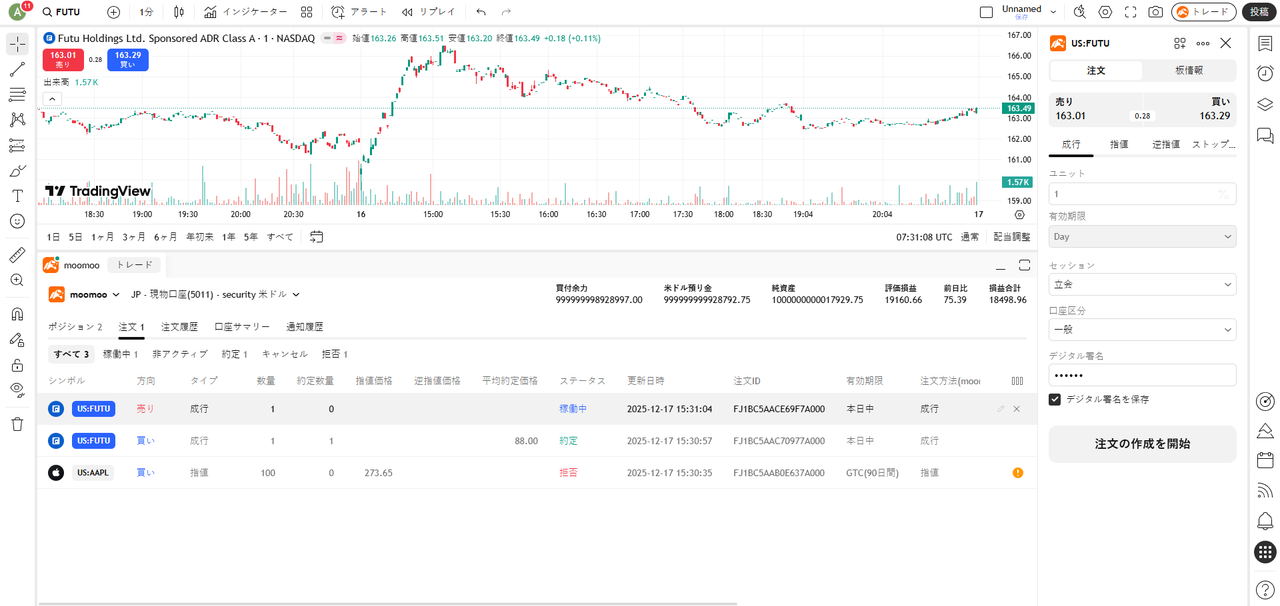1280x606 pixels.
Task: Activate the magnet mode icon
Action: pos(17,314)
